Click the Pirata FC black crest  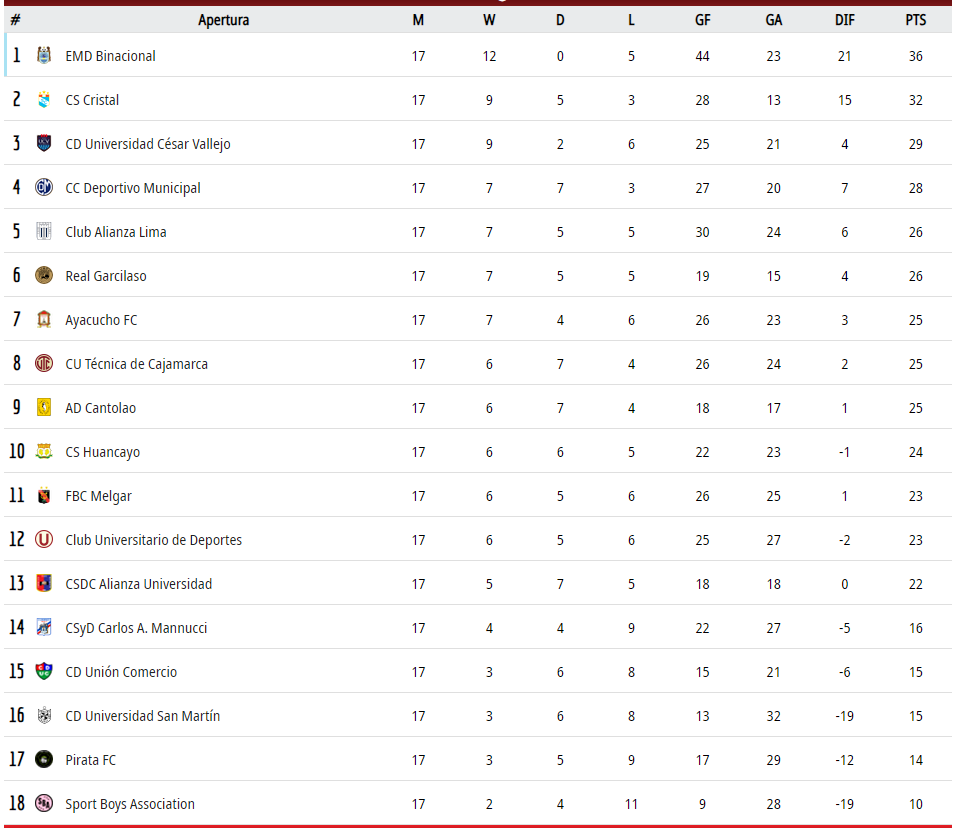point(44,759)
